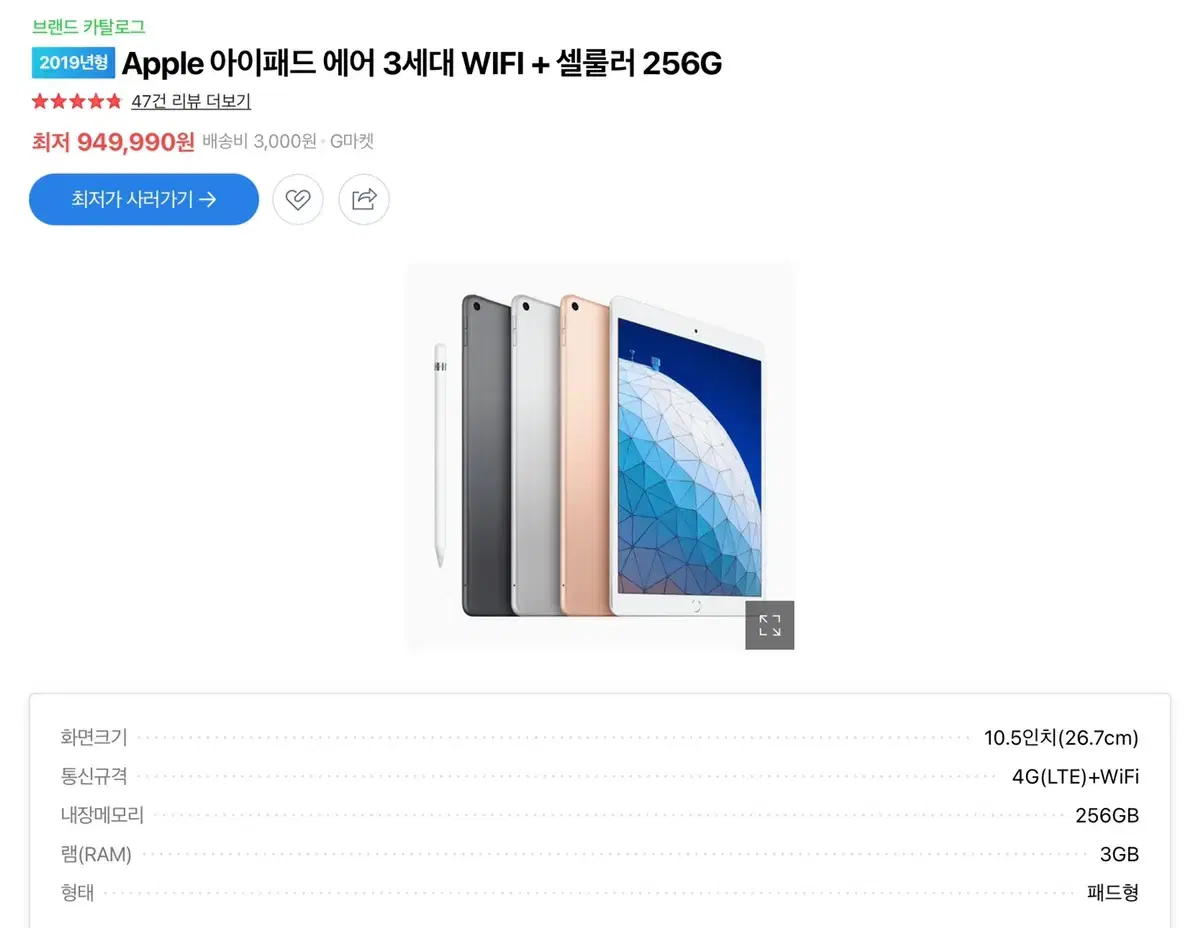
Task: Click the 형태 패드형 spec value
Action: pos(1113,893)
